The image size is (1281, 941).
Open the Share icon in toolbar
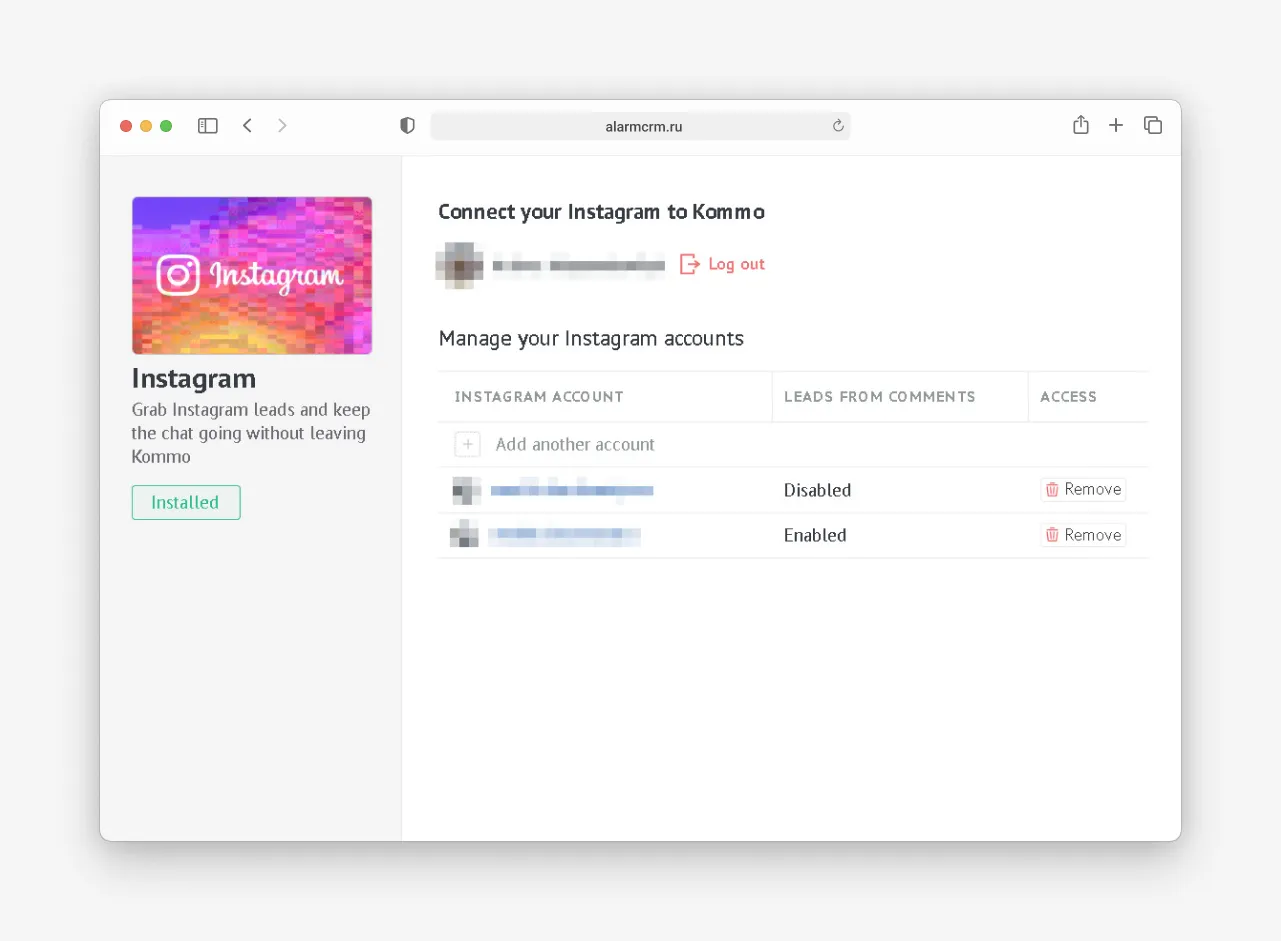pyautogui.click(x=1080, y=125)
